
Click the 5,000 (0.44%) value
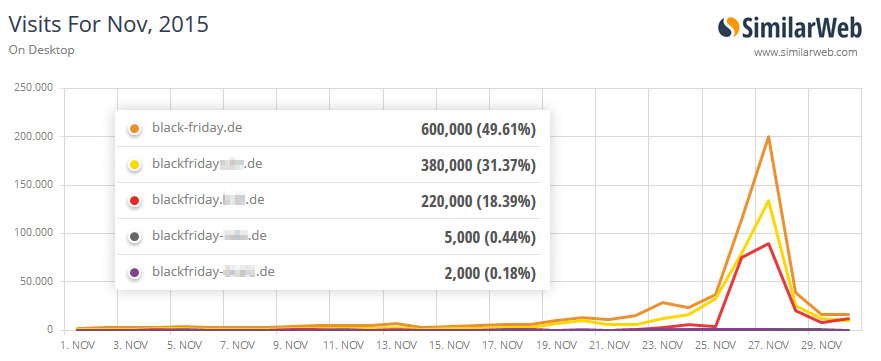[x=489, y=237]
